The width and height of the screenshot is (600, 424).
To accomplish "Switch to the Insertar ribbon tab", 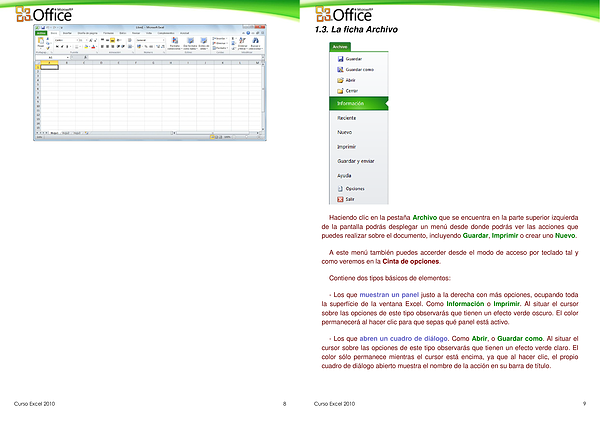I will pos(67,33).
